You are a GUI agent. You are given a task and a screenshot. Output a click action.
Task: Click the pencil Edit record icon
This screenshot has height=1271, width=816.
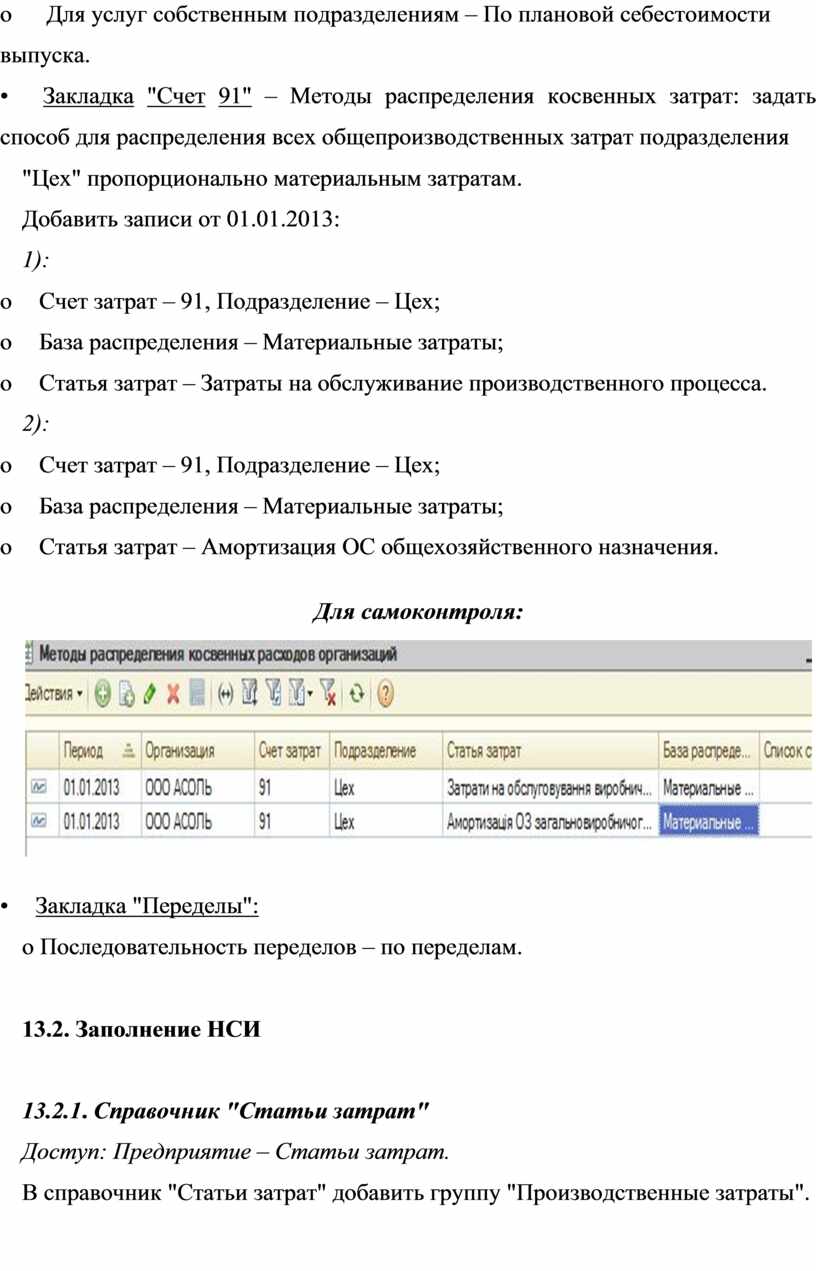click(x=150, y=694)
